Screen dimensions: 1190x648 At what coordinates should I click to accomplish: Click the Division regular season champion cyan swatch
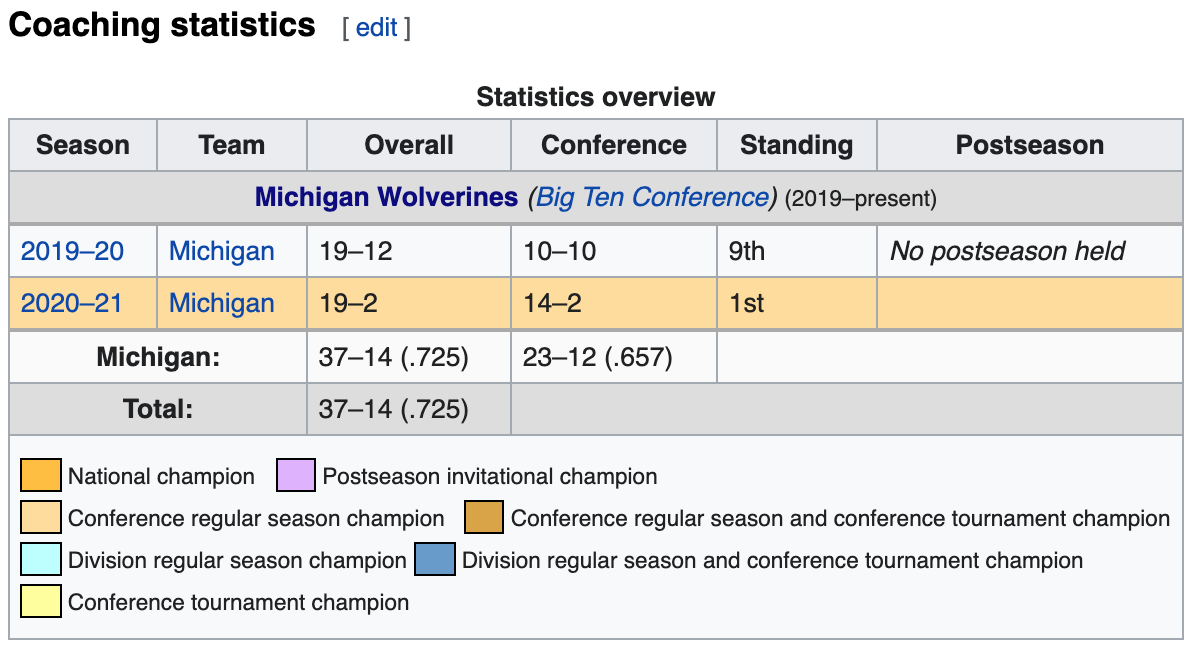41,560
